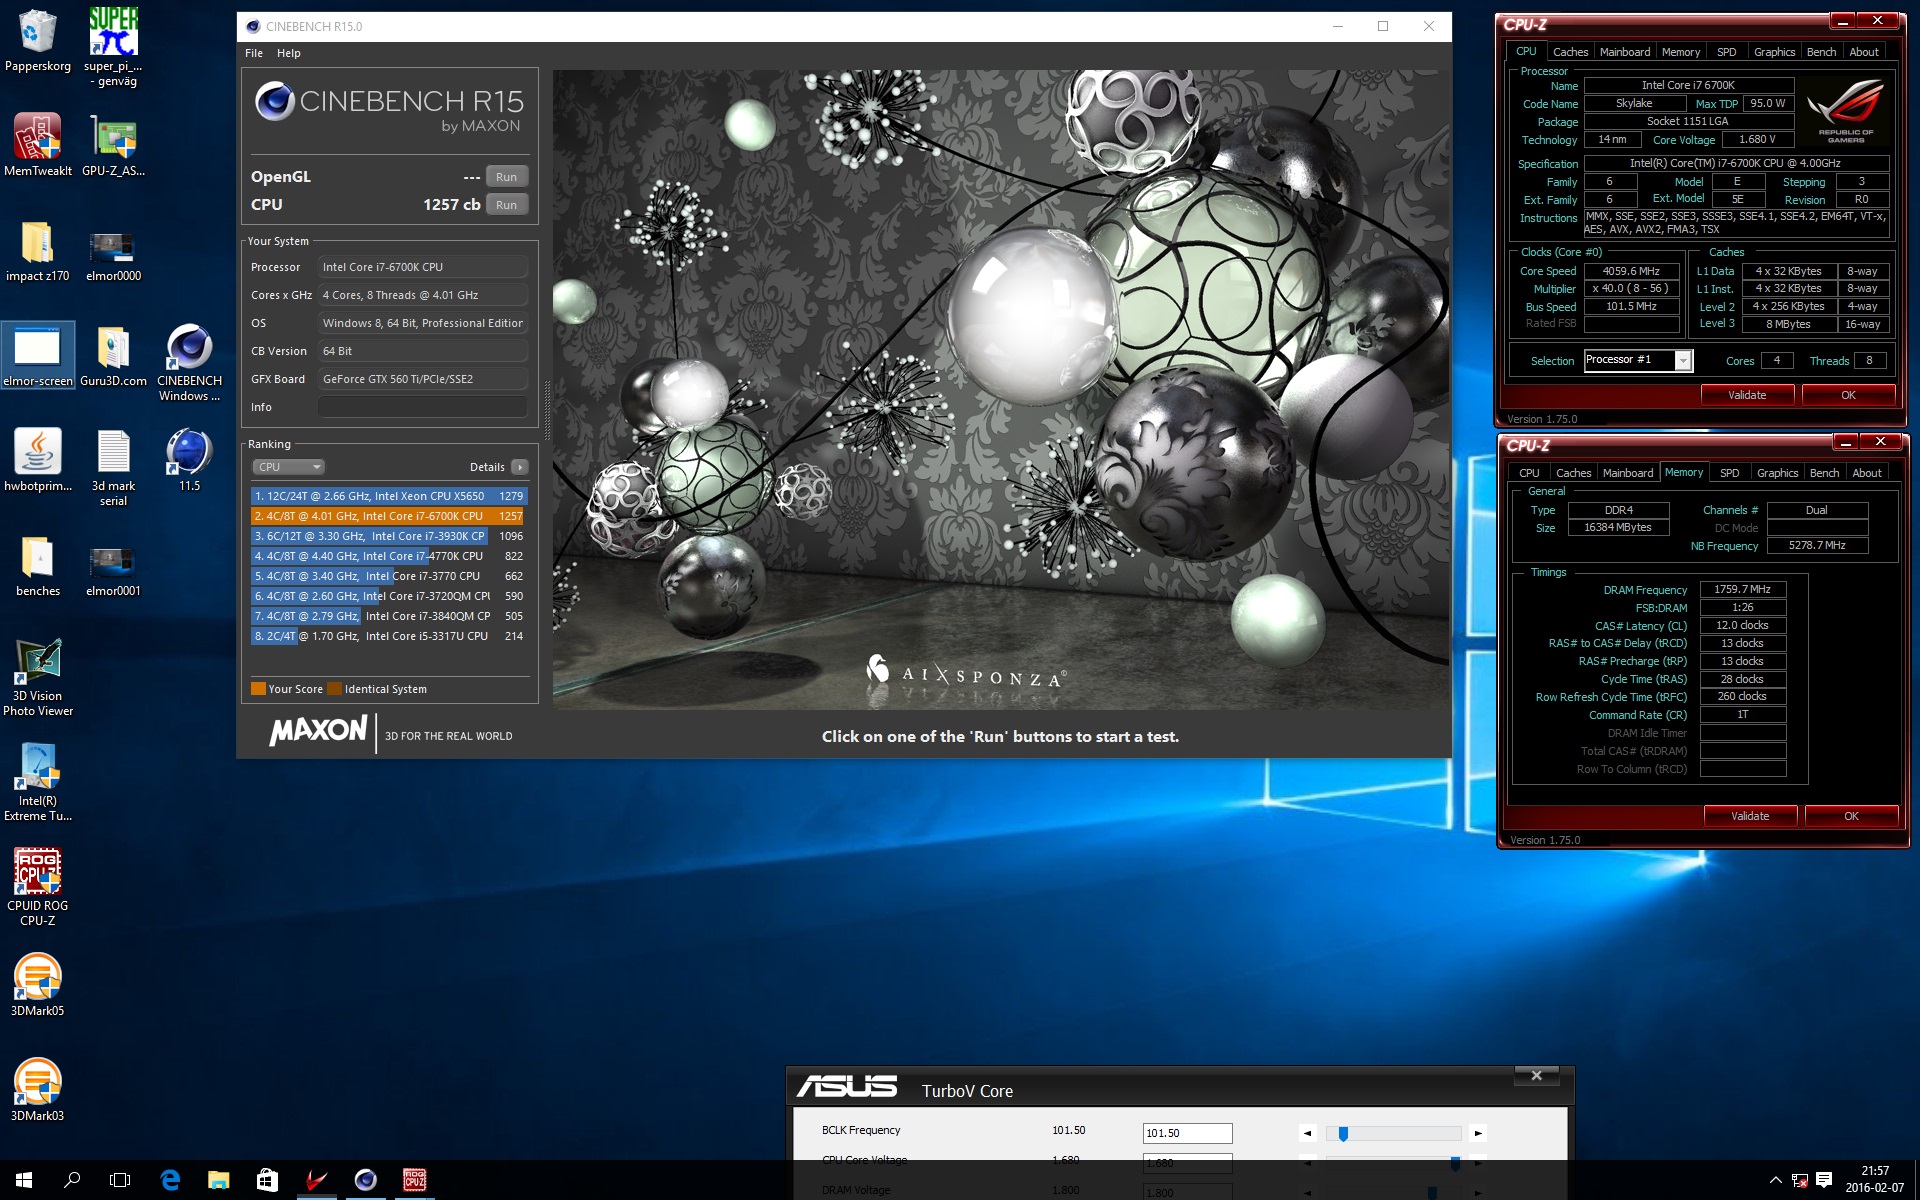The width and height of the screenshot is (1920, 1200).
Task: Select i7-3930K ranking entry
Action: 388,536
